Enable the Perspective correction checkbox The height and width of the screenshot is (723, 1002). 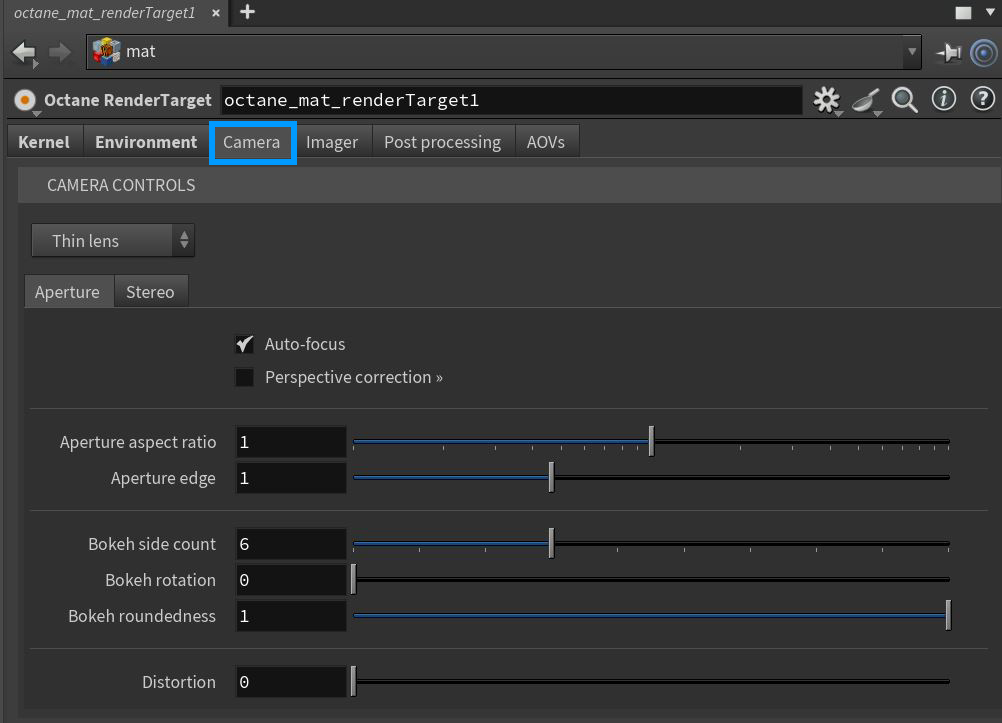point(244,377)
